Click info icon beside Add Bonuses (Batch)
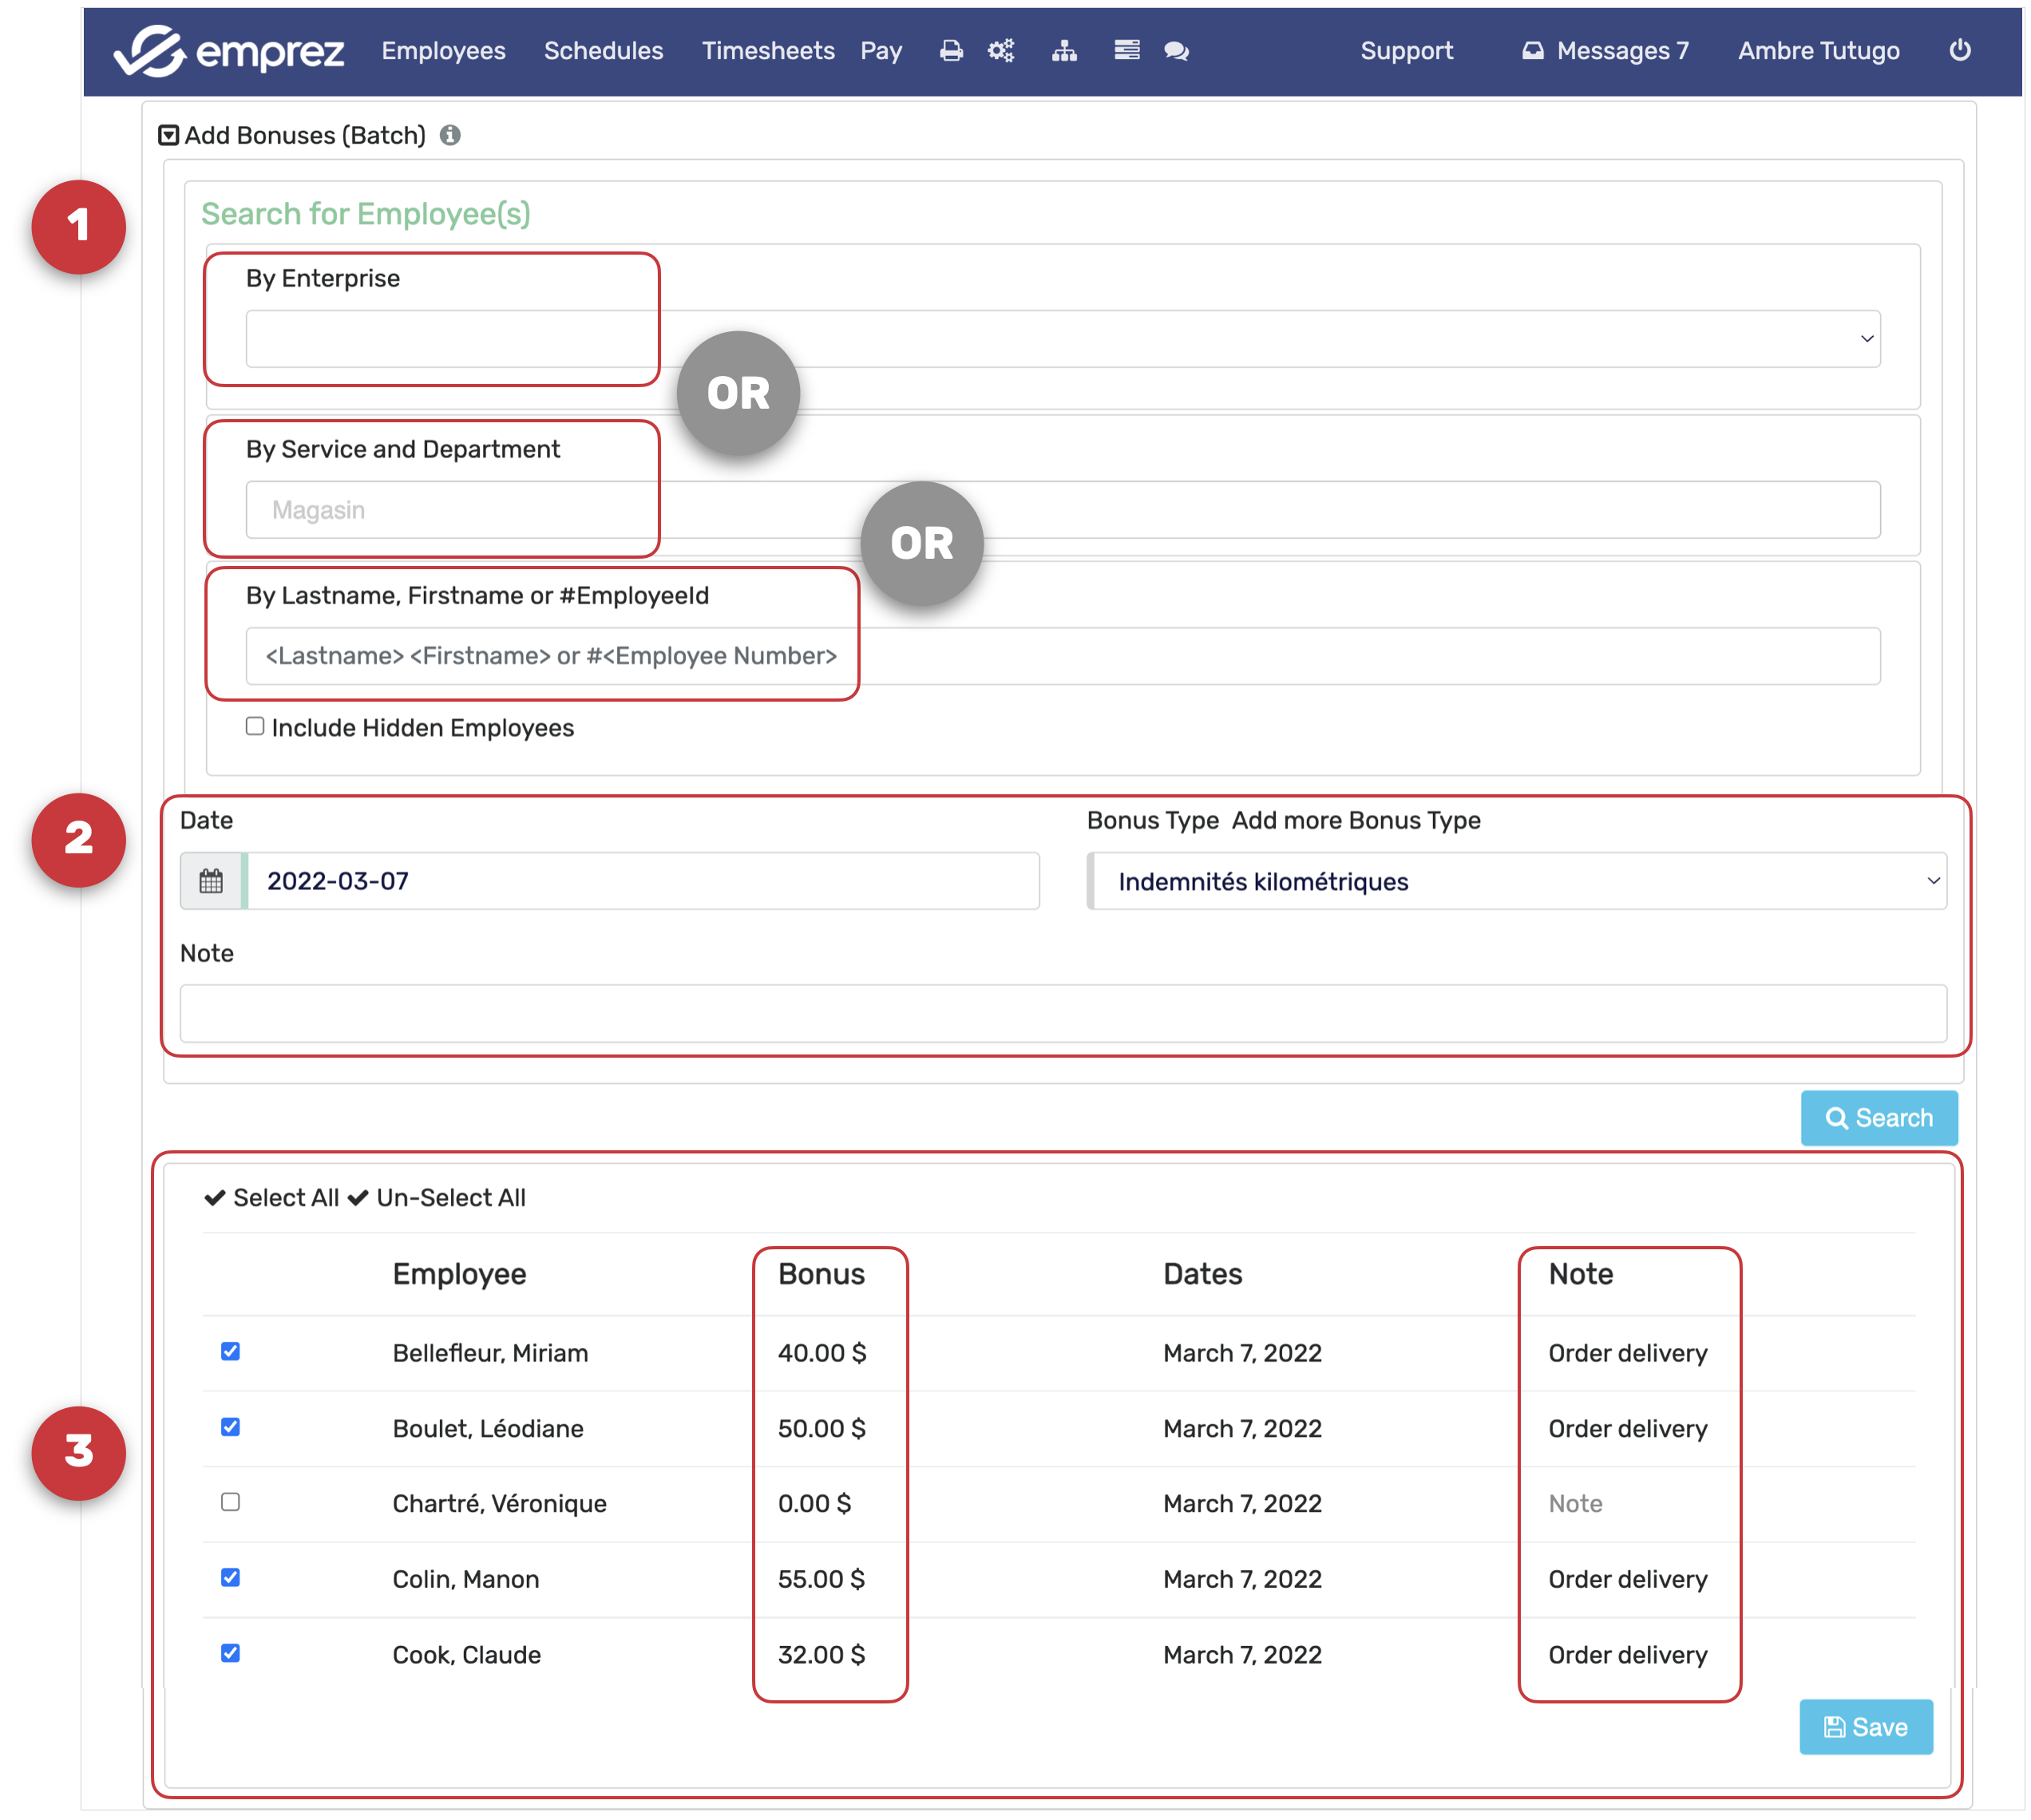Screen dimensions: 2031x1820 (x=450, y=135)
